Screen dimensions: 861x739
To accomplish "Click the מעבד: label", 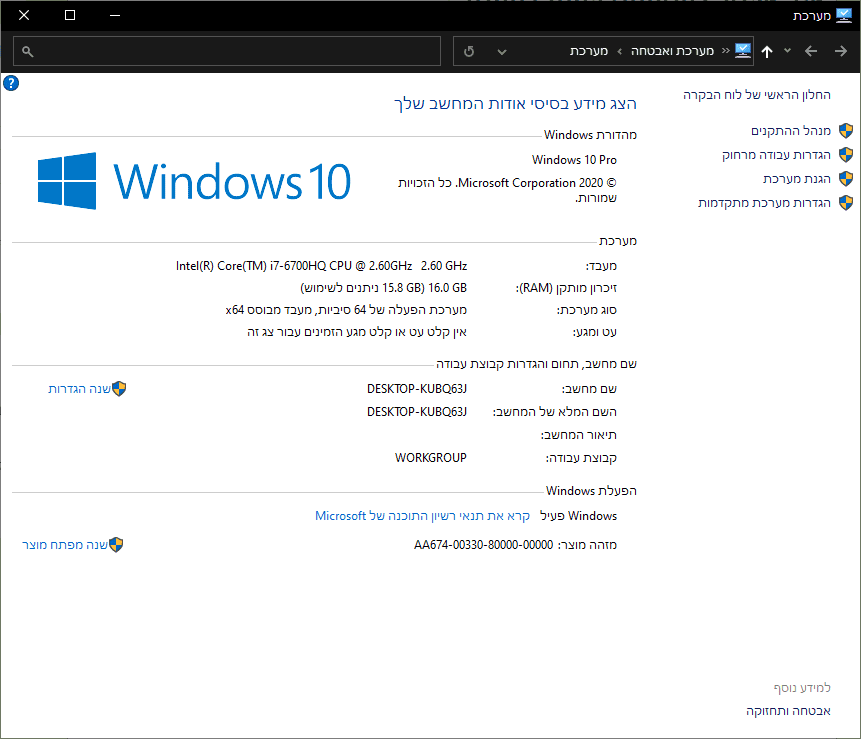I will [x=601, y=266].
